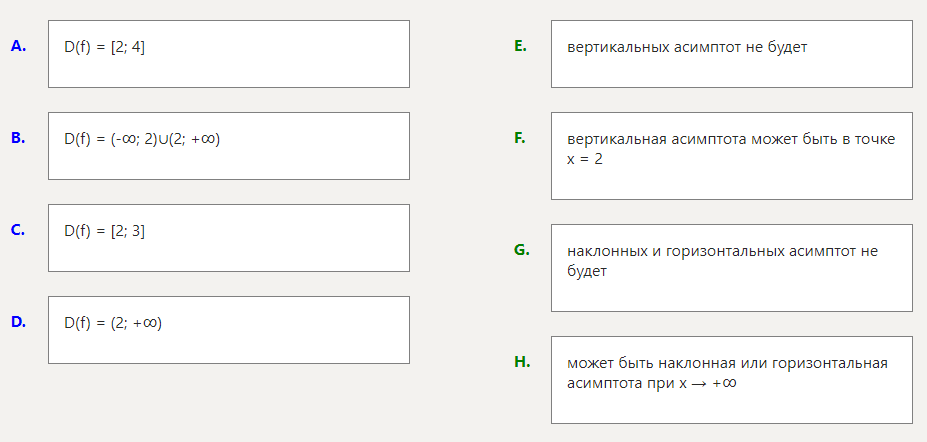Click the green letter H label
927x442 pixels.
point(522,362)
